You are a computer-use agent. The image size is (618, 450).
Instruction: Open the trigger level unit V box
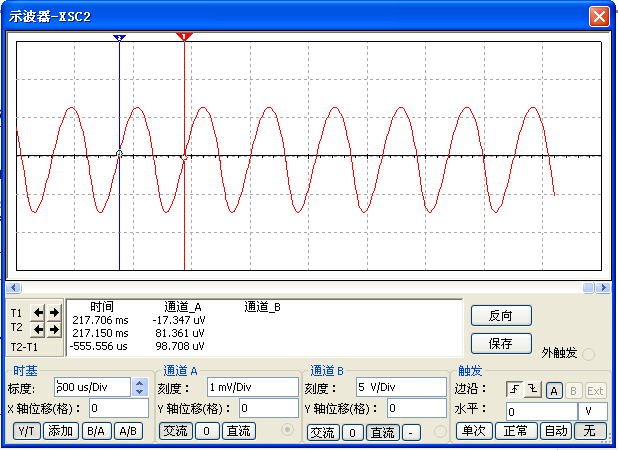point(592,411)
